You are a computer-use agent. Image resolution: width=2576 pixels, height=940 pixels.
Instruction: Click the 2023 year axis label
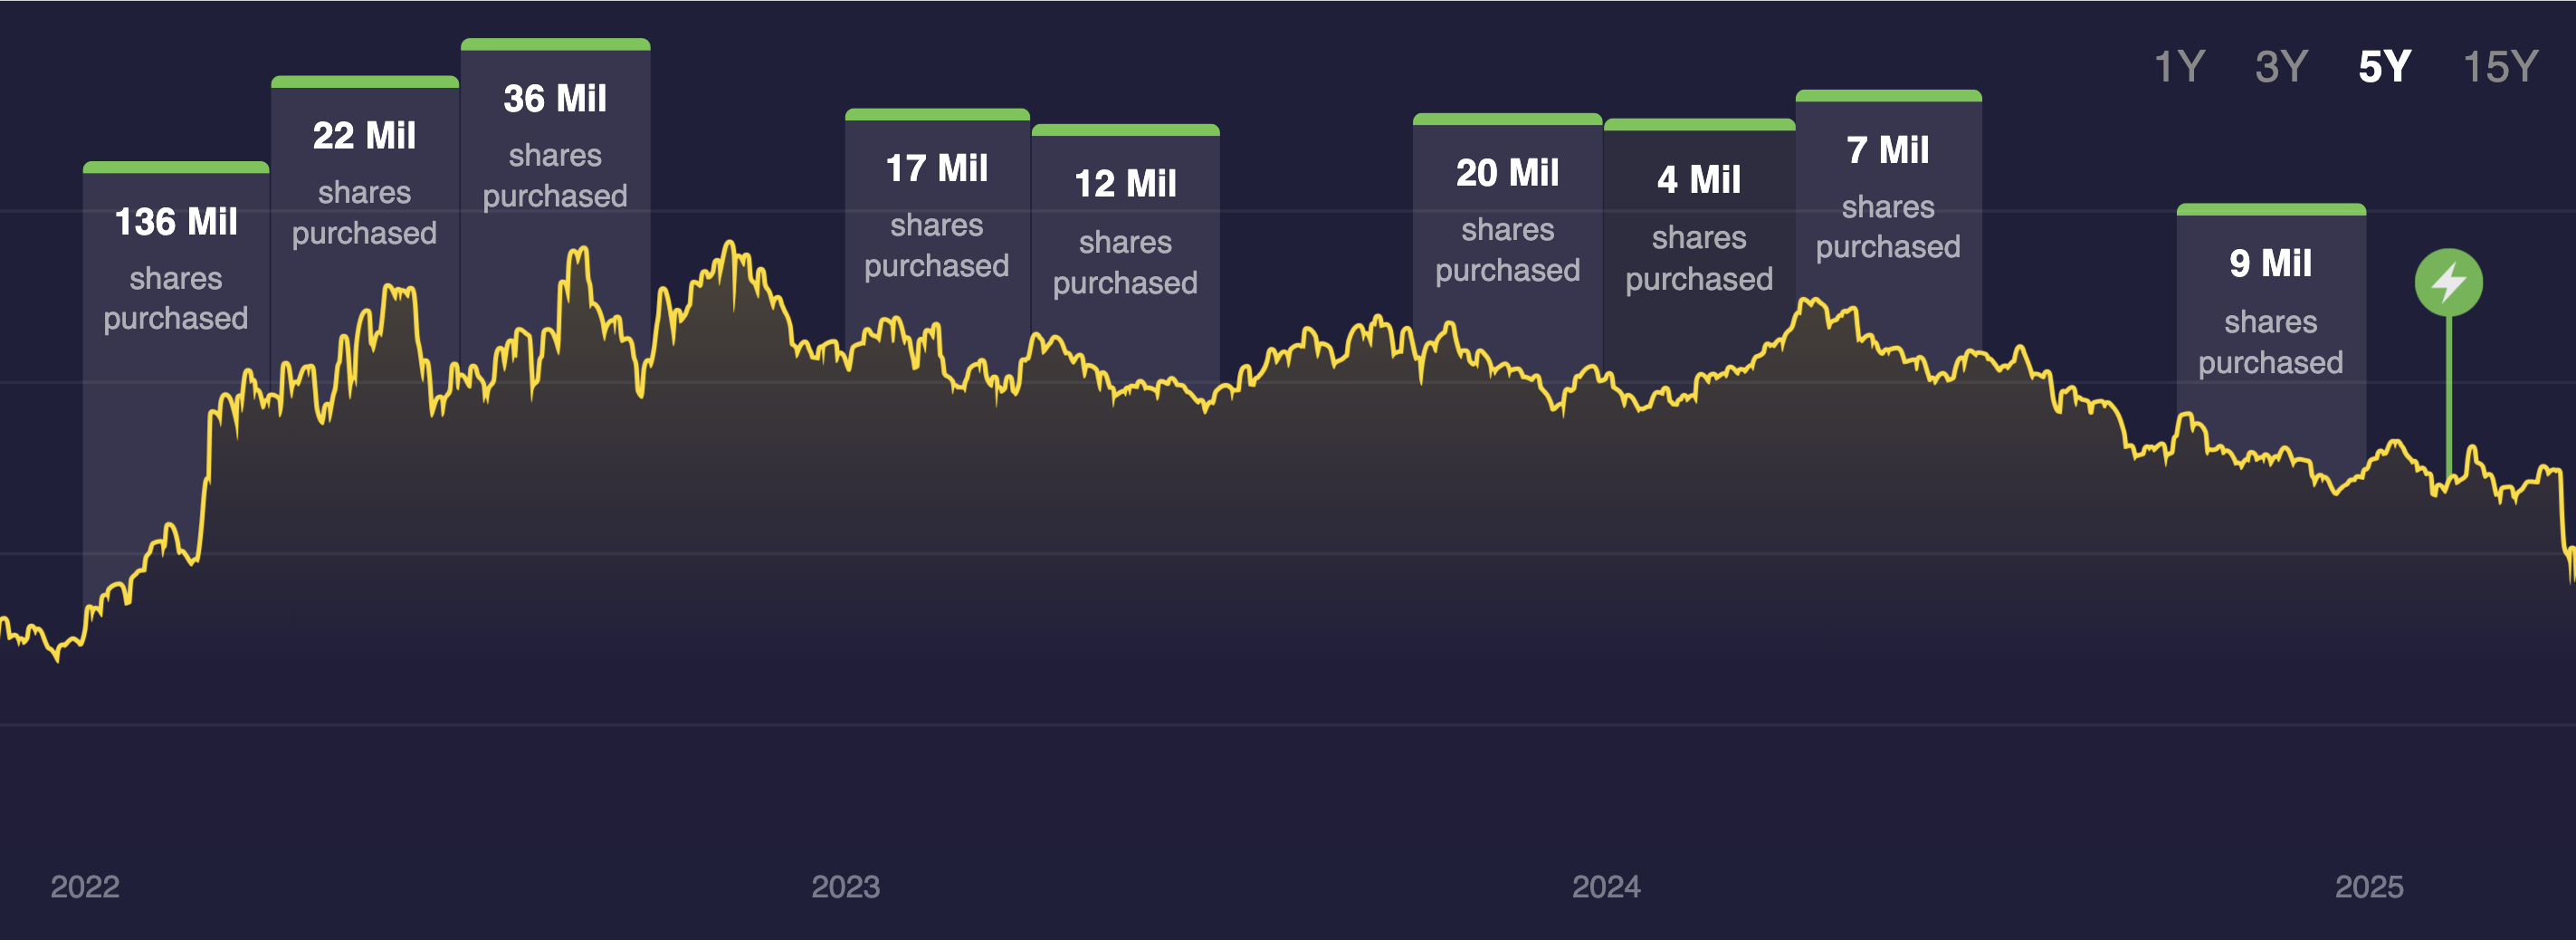click(845, 886)
